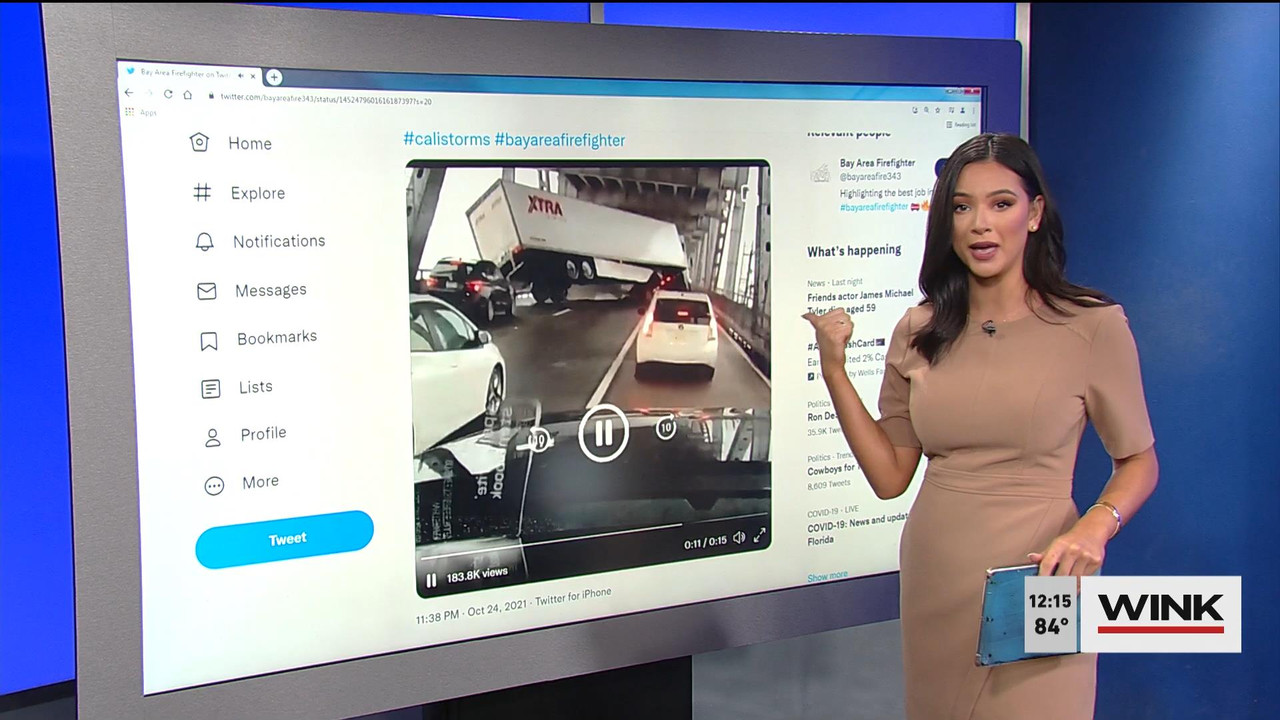Click the browser home icon
The image size is (1280, 720).
[x=186, y=94]
